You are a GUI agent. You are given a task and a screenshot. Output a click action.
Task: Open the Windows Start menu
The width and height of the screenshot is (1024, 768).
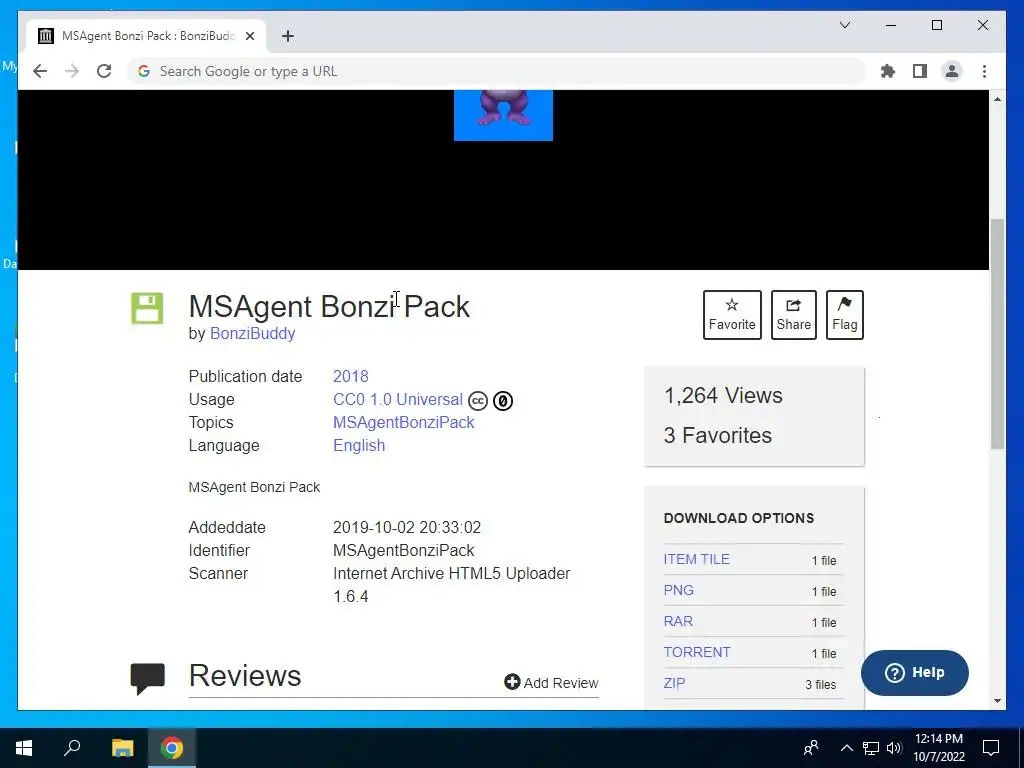(24, 748)
